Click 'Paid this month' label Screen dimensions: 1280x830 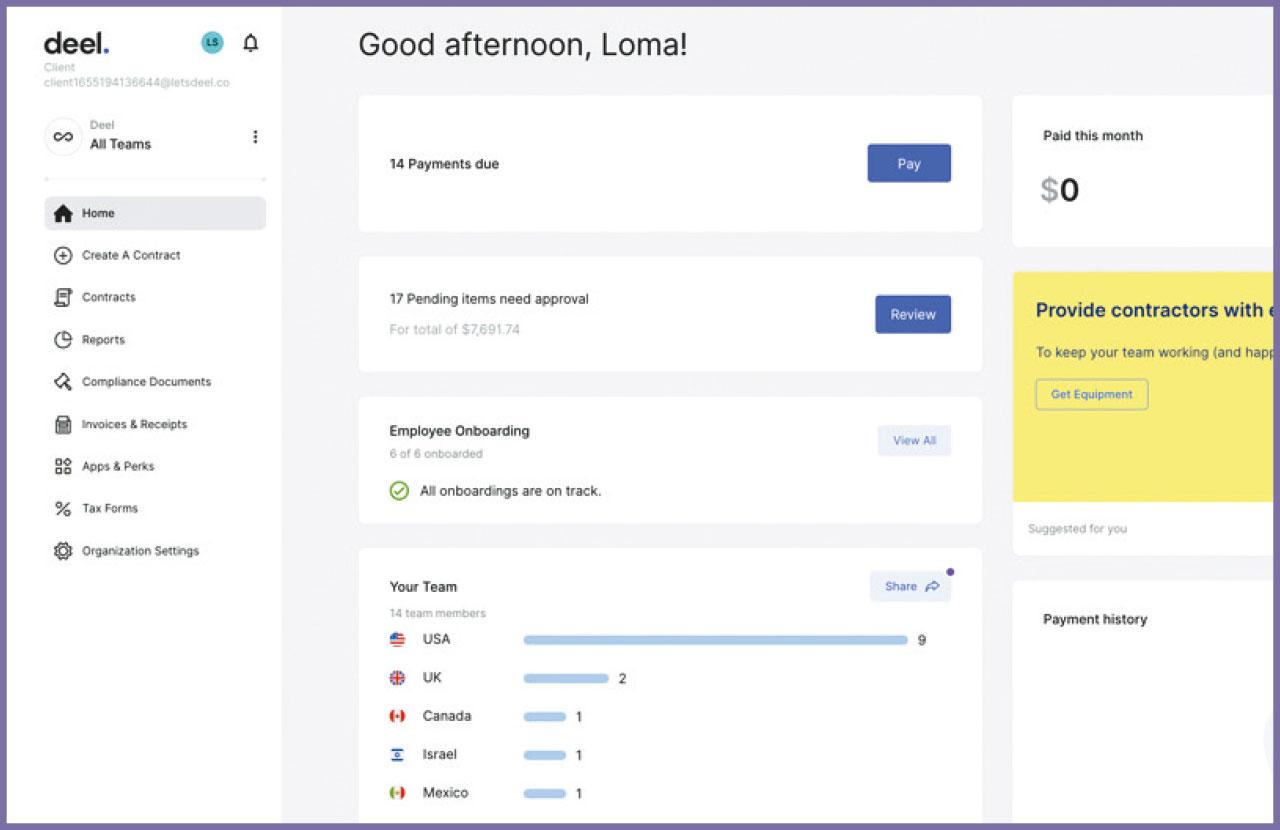click(1093, 136)
